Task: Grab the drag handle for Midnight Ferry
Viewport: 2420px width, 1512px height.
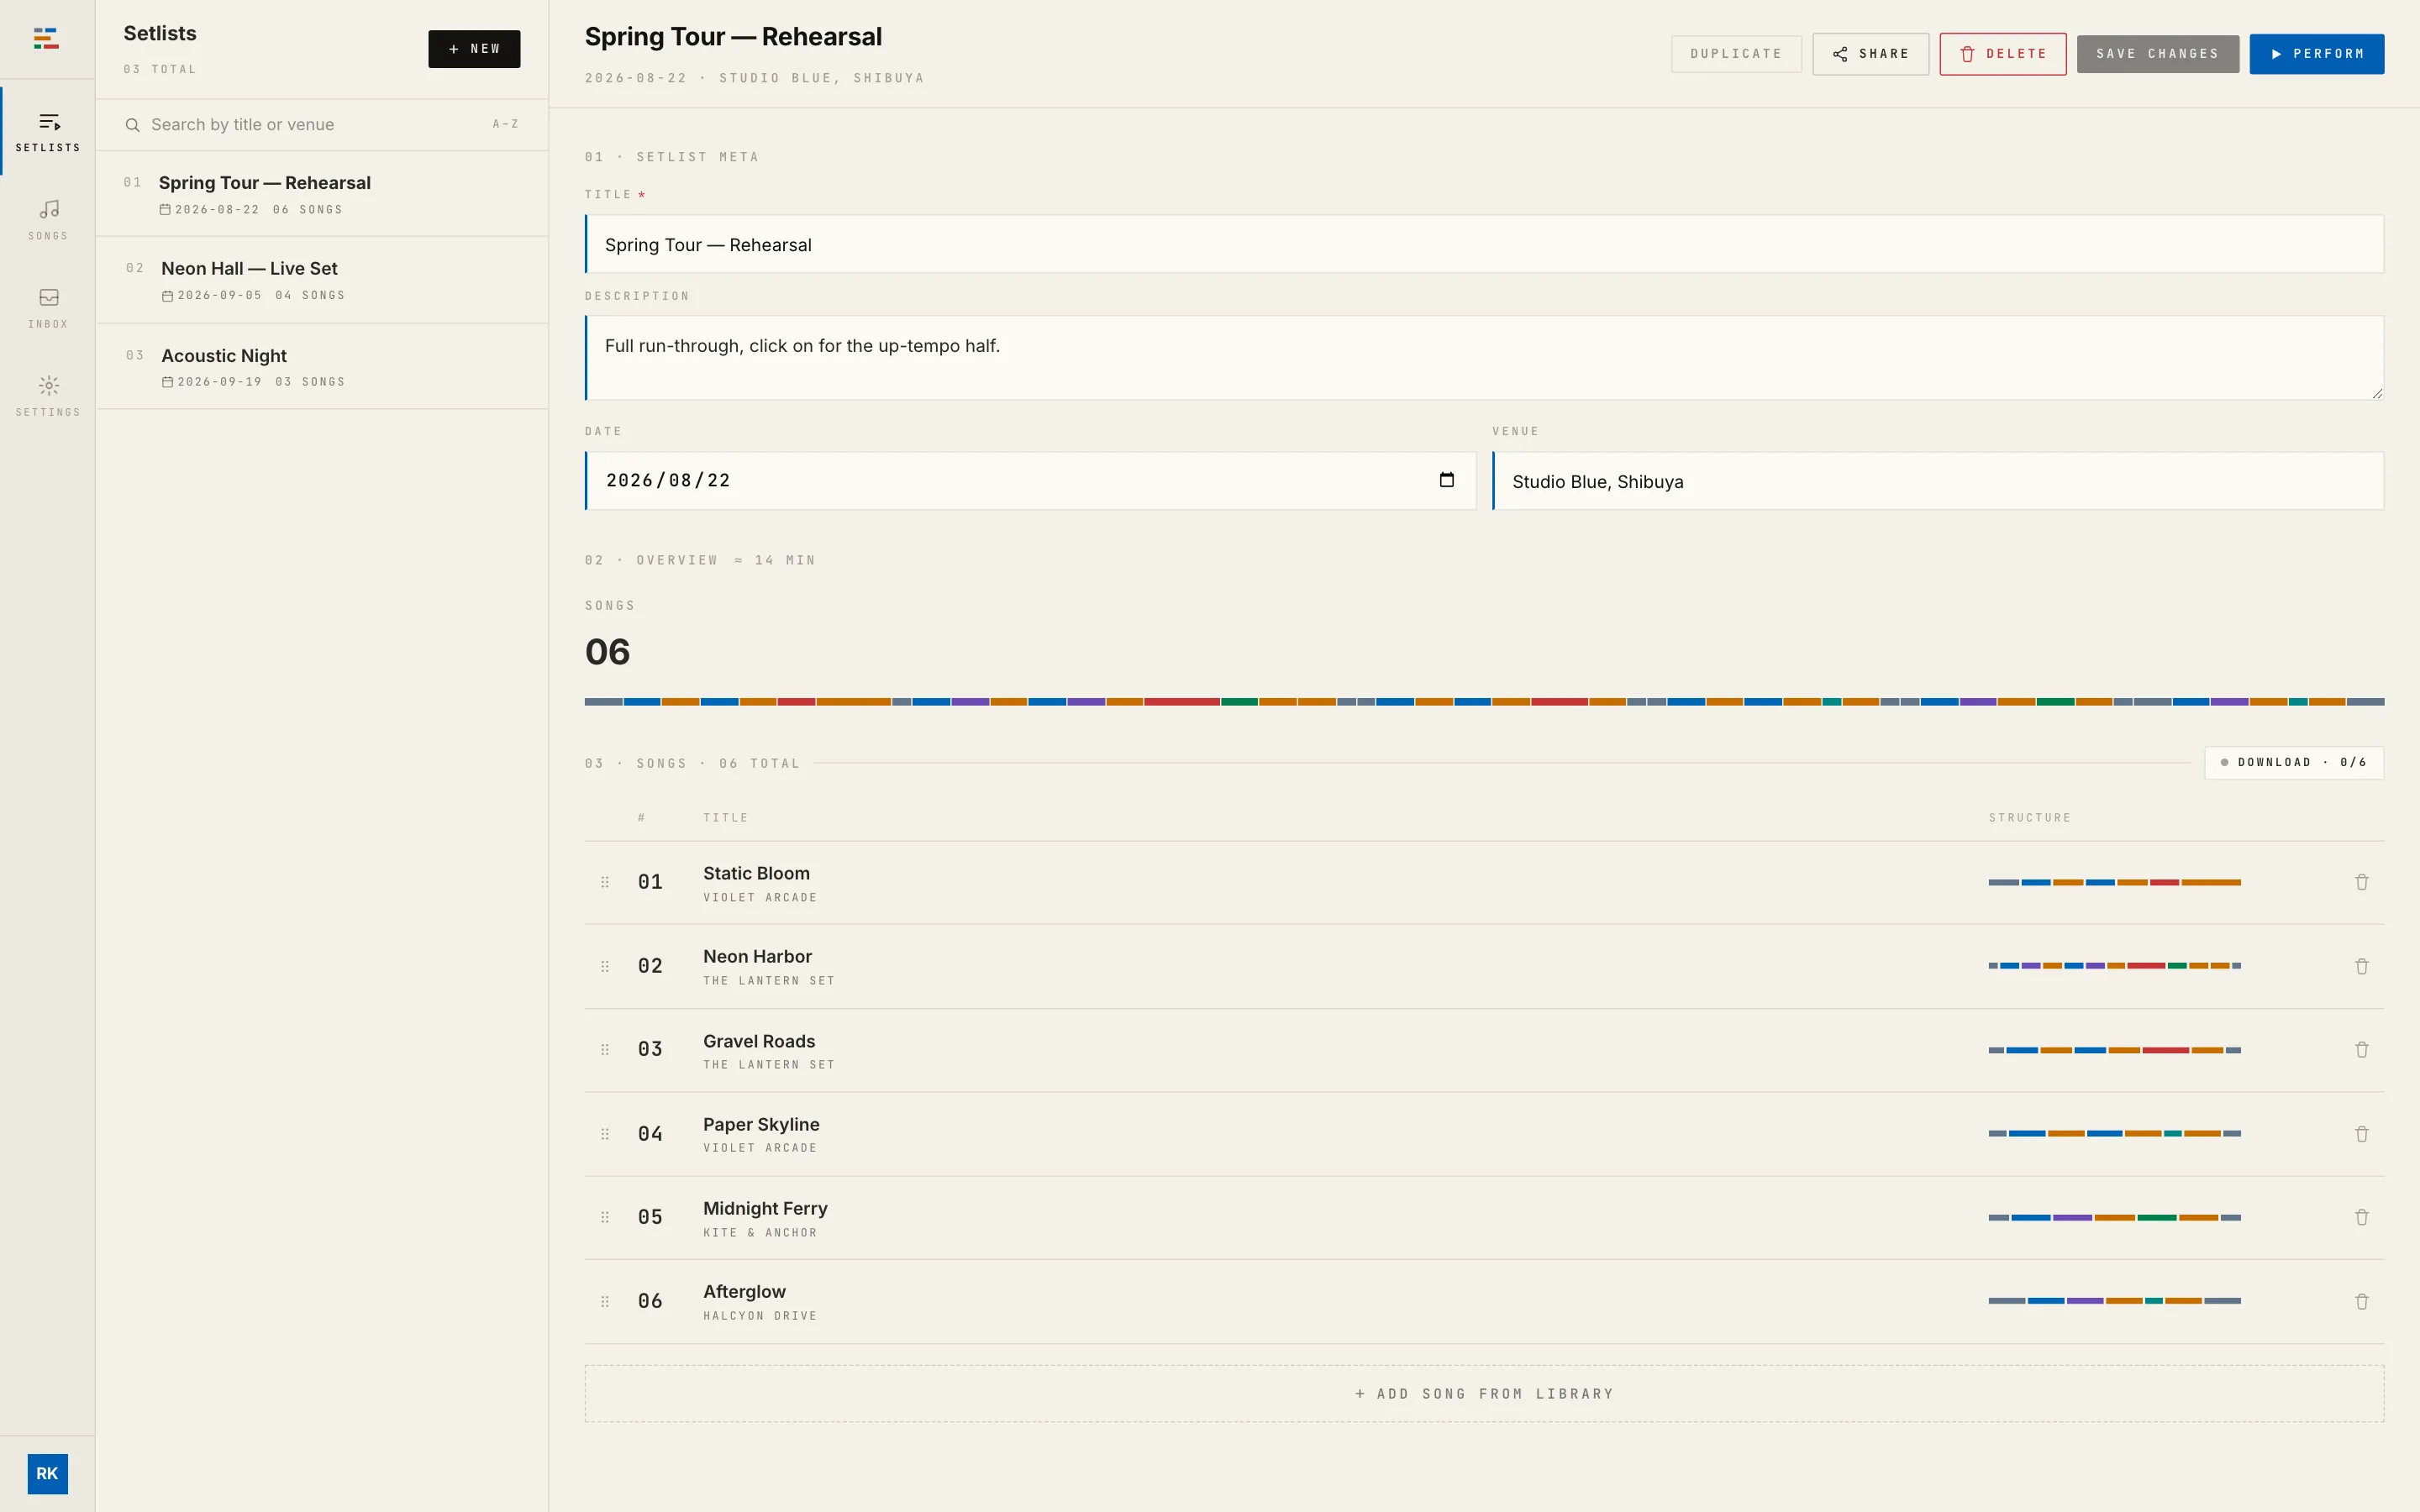Action: 605,1217
